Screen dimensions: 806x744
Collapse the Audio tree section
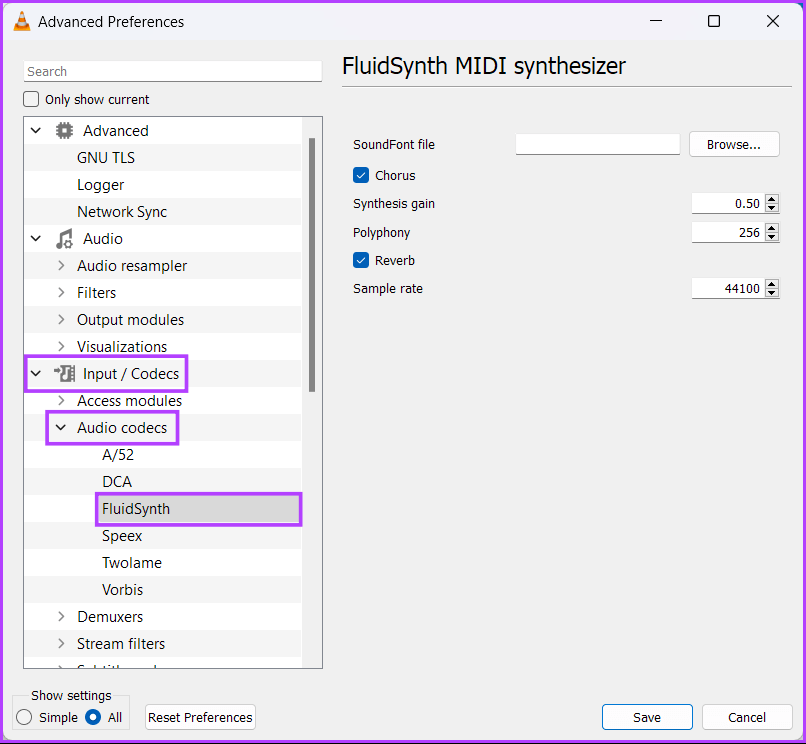click(36, 239)
